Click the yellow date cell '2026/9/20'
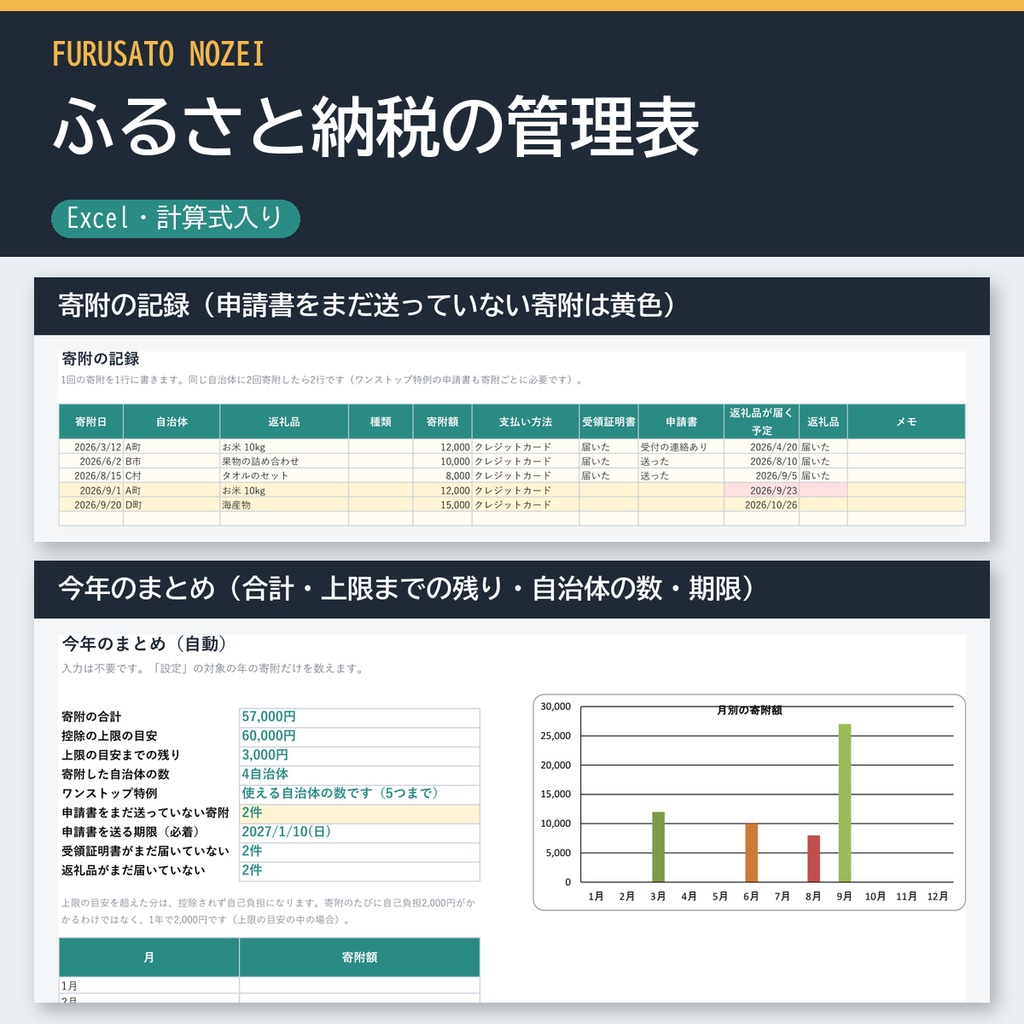 (91, 505)
